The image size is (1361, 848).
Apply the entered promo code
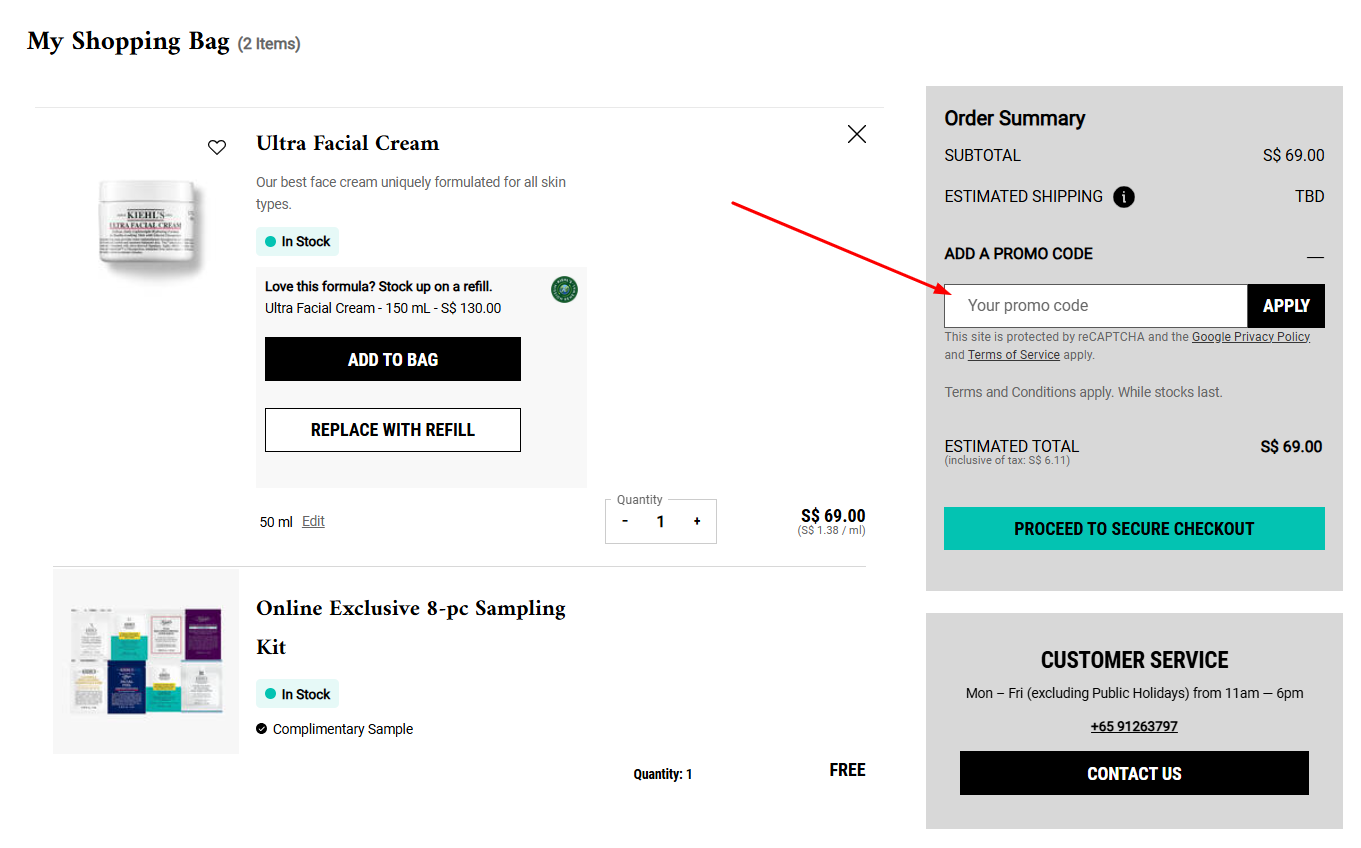pos(1286,306)
